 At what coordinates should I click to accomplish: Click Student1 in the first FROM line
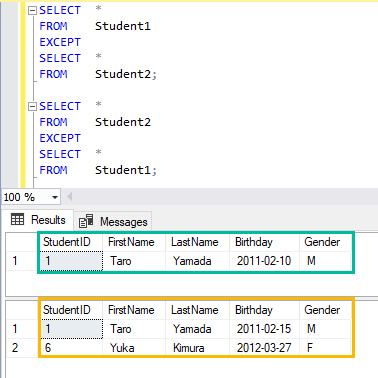click(123, 26)
